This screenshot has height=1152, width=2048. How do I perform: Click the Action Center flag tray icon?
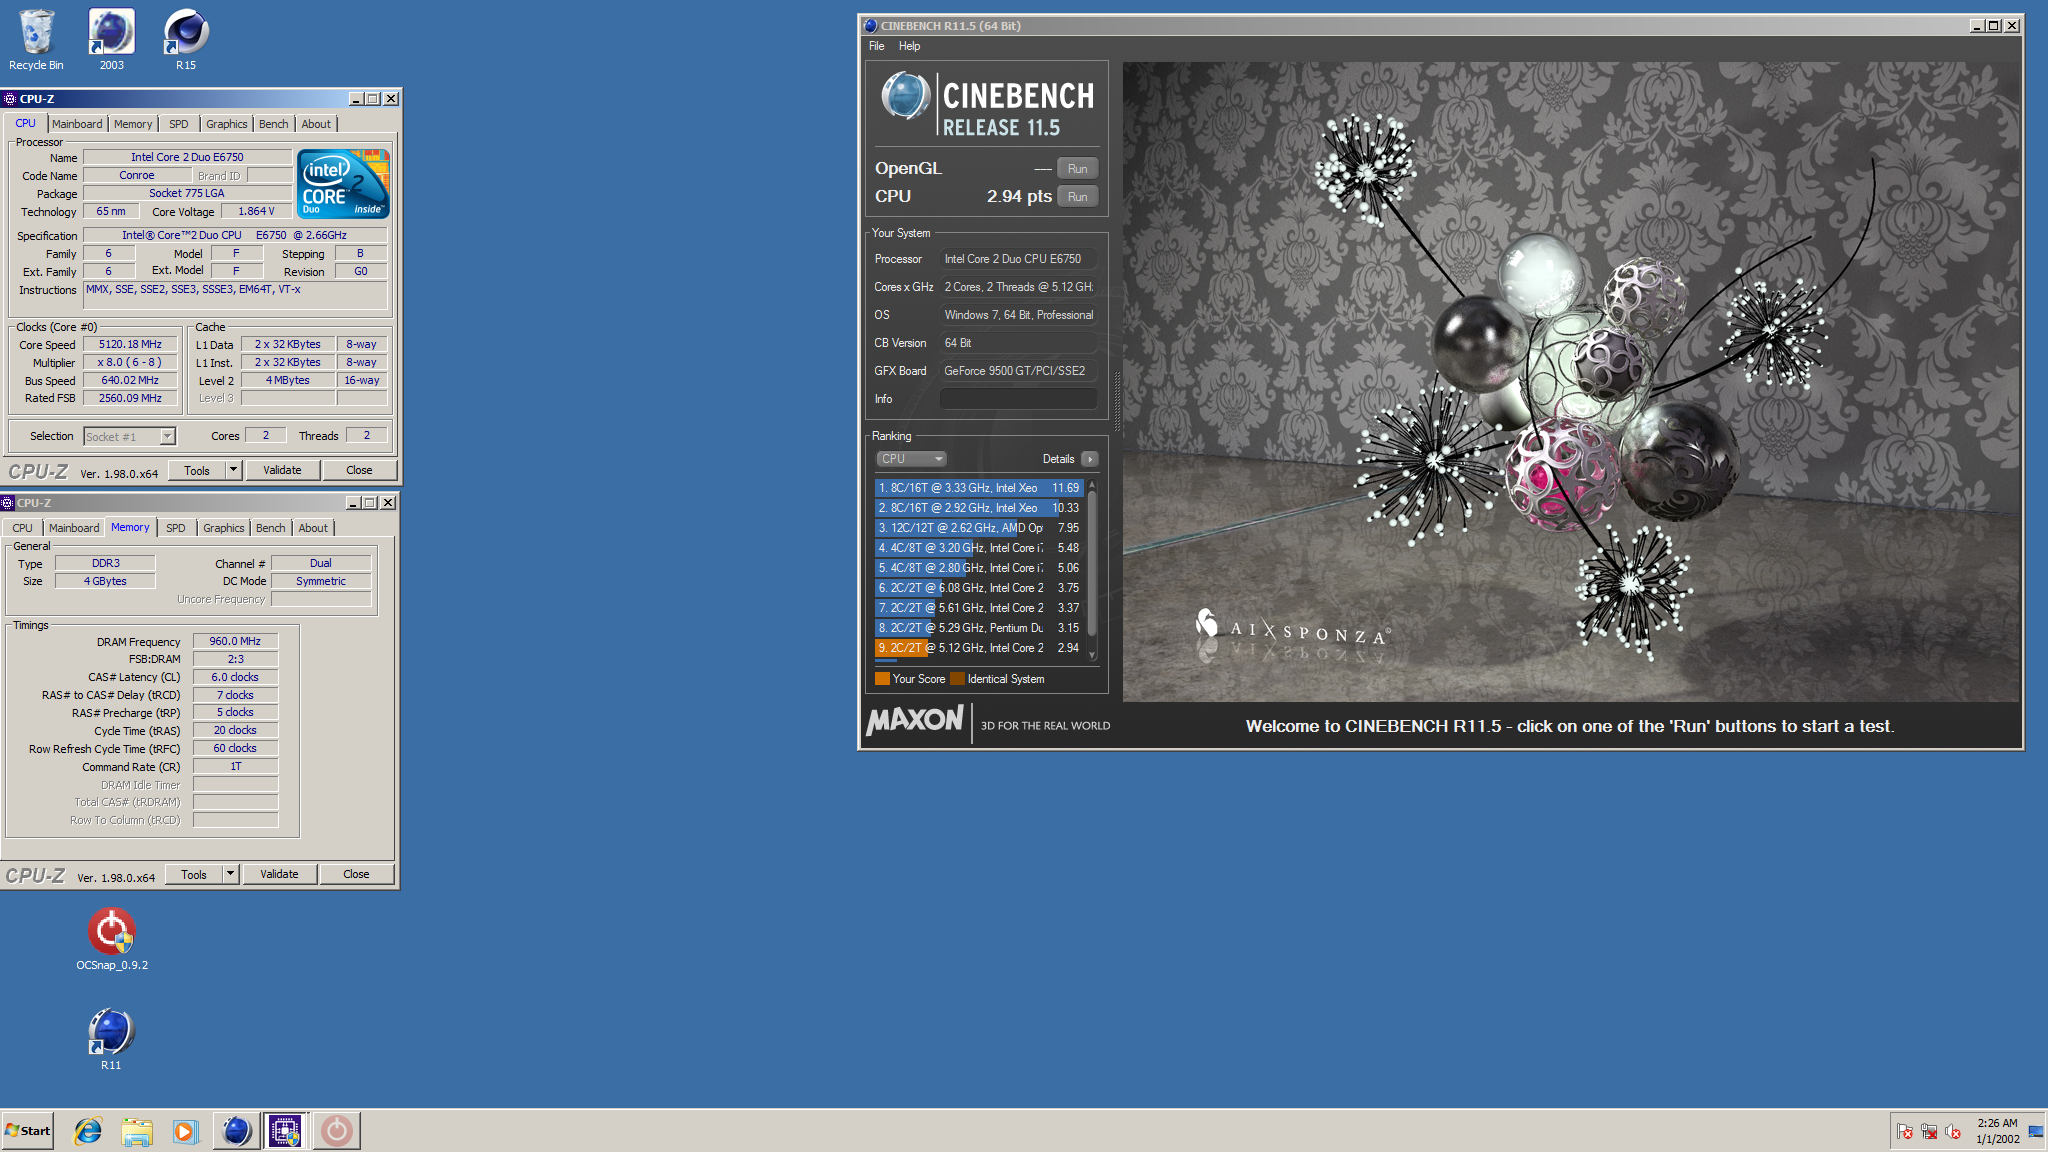[1905, 1132]
